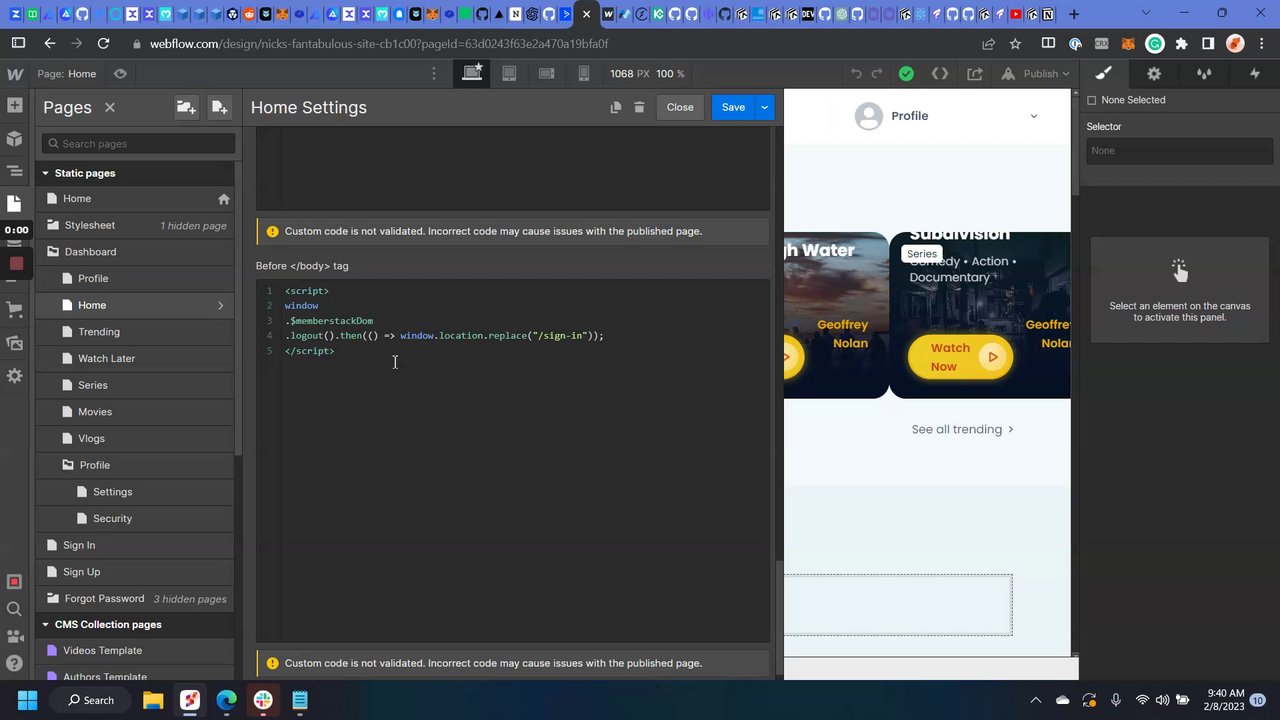Close the Pages panel
1280x720 pixels.
pos(110,107)
